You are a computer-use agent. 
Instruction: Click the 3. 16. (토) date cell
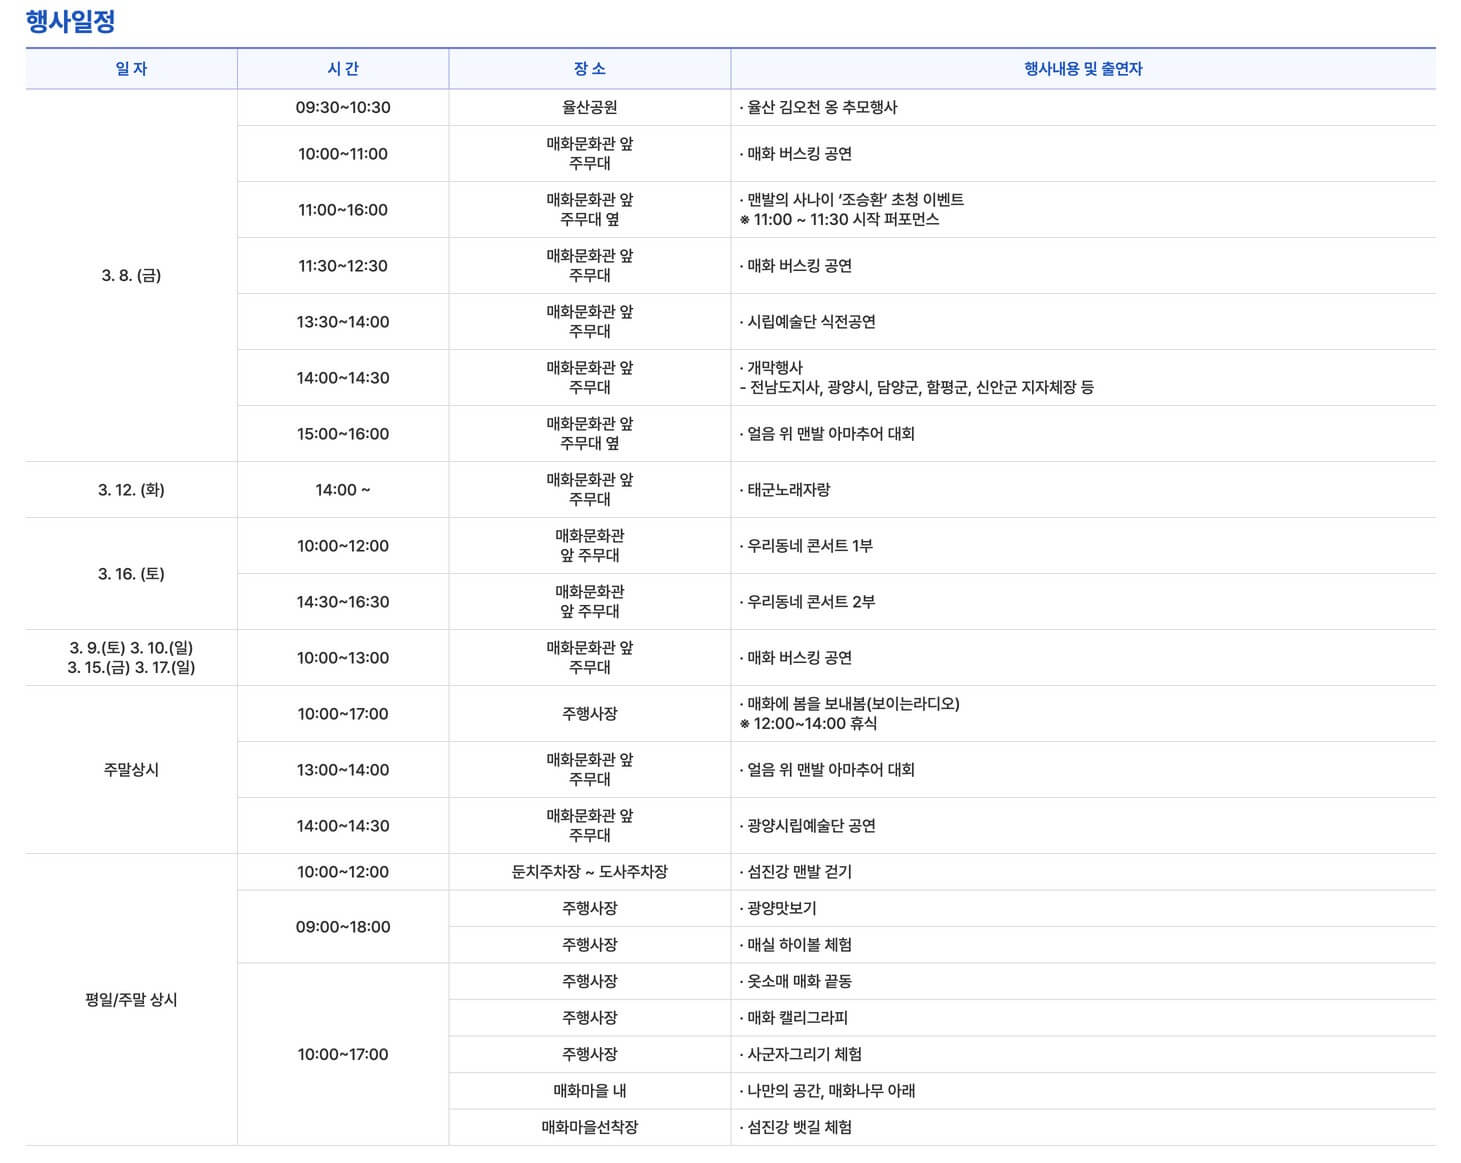[x=131, y=574]
